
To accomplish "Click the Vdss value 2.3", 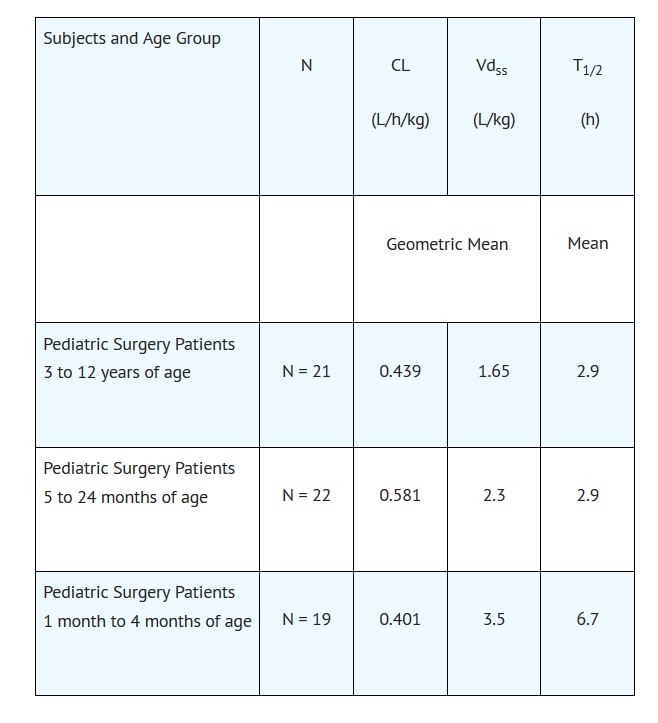I will [494, 495].
